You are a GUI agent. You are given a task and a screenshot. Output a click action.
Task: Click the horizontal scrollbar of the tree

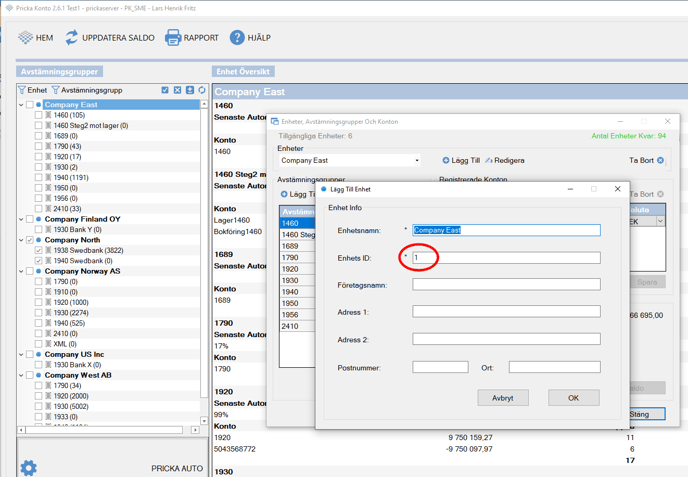(108, 430)
